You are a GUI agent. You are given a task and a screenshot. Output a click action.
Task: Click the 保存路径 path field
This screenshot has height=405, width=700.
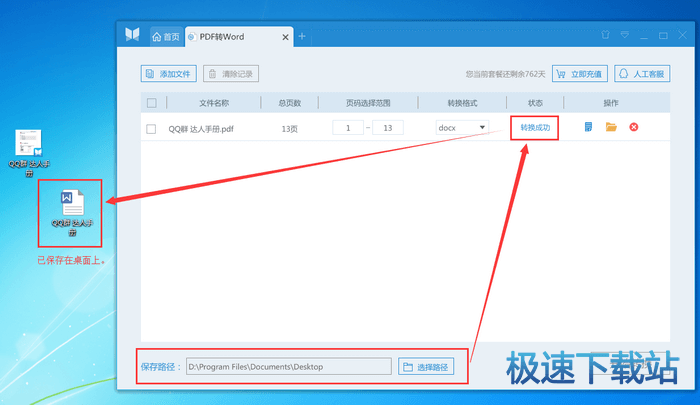point(289,367)
